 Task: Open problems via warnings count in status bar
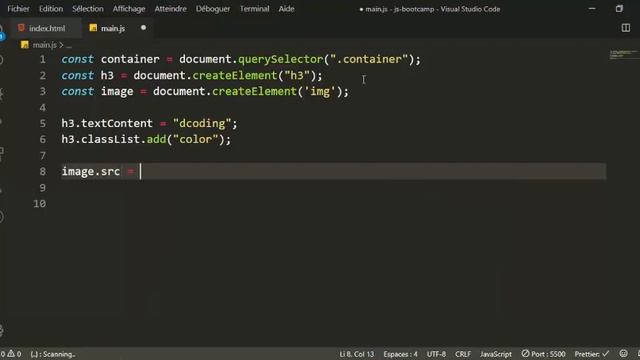pyautogui.click(x=11, y=354)
